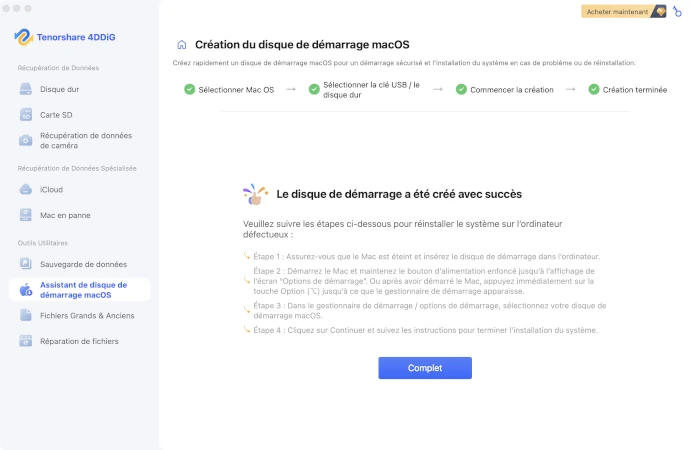Click the green check for Commencer la création
This screenshot has height=450, width=691.
click(461, 89)
